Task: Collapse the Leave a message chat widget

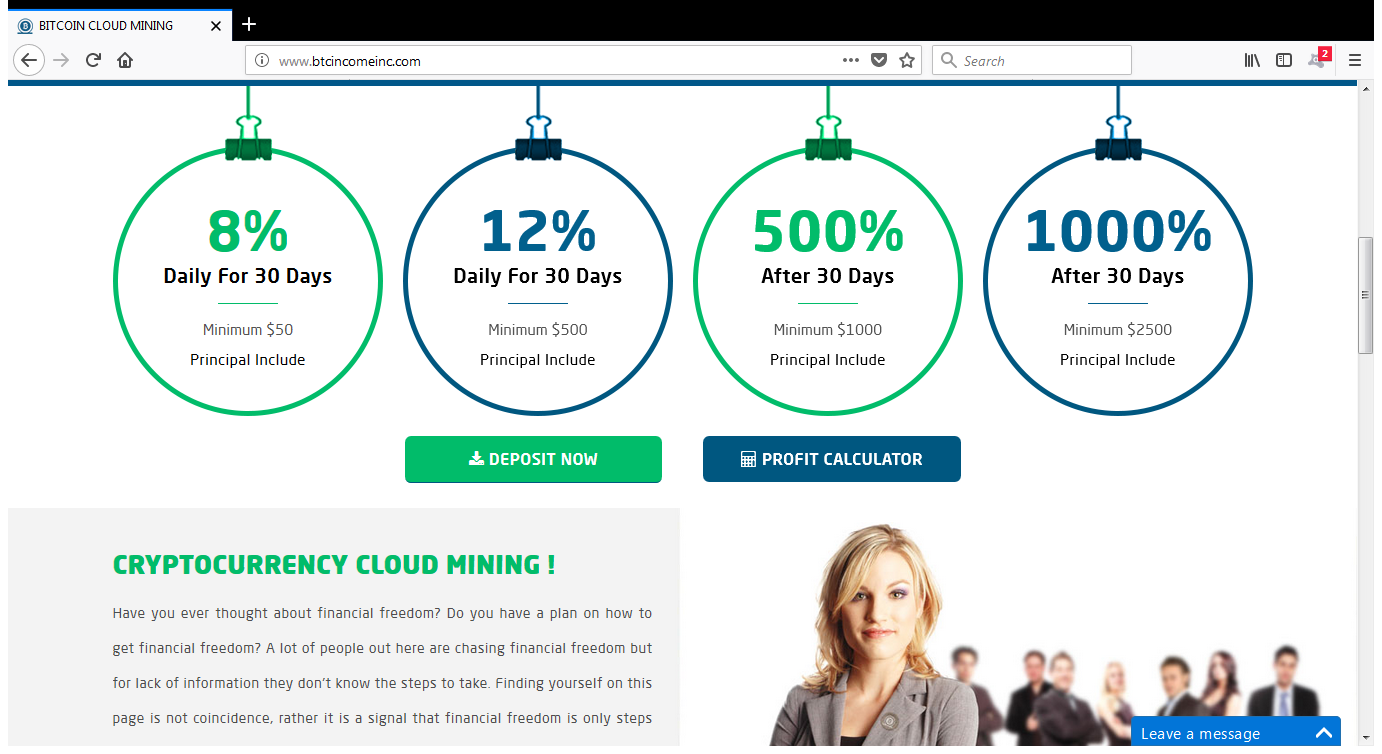Action: pos(1324,733)
